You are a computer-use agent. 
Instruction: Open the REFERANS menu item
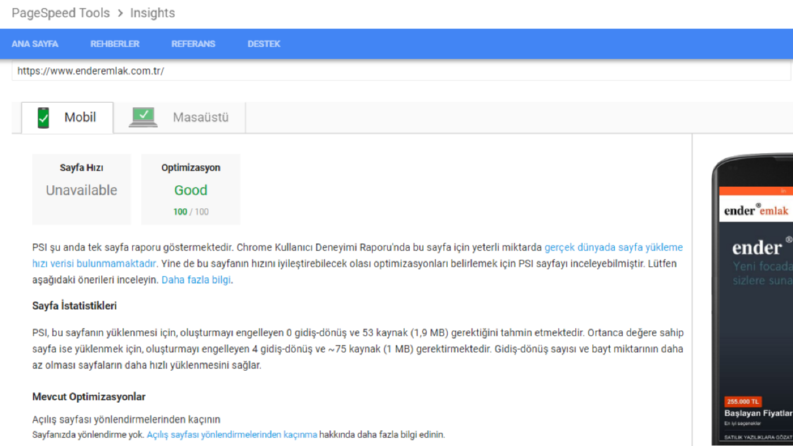193,44
